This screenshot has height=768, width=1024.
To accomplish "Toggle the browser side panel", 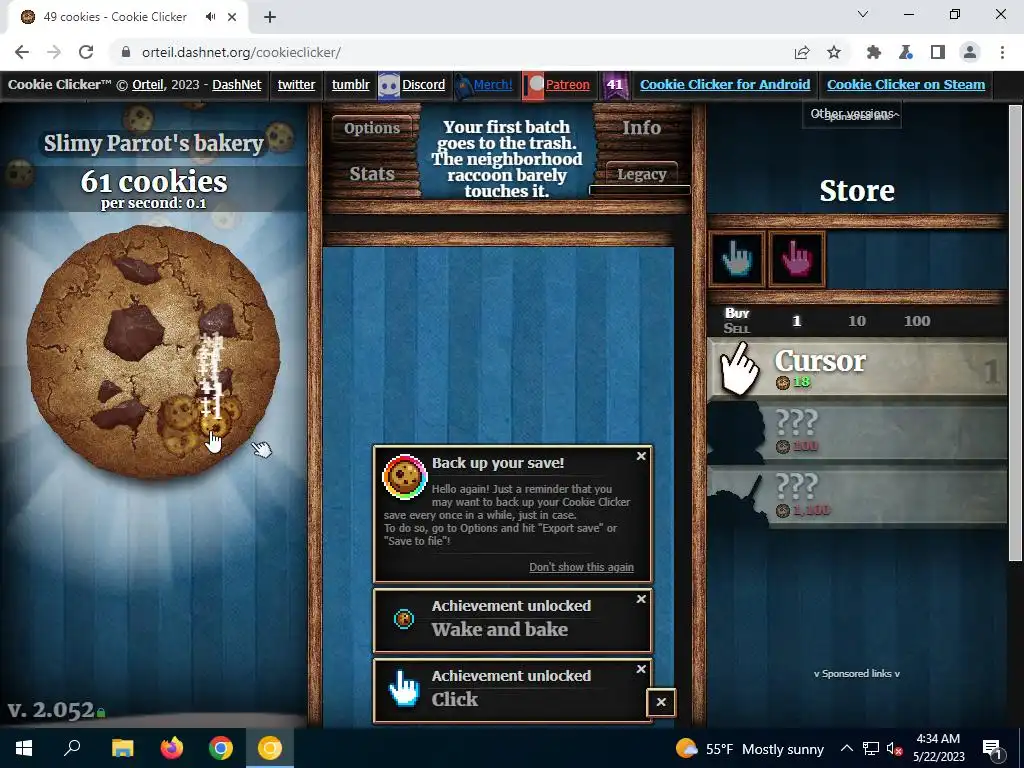I will point(938,52).
